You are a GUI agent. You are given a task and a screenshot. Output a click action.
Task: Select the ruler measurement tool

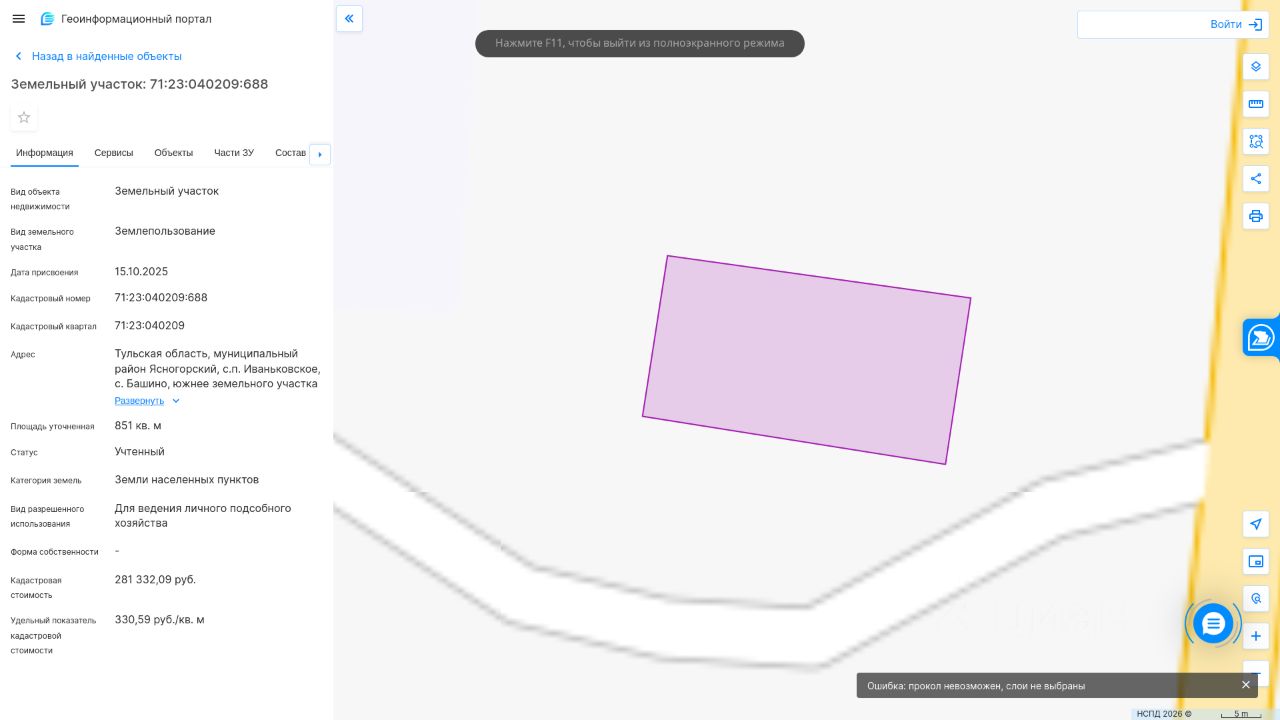[1256, 104]
